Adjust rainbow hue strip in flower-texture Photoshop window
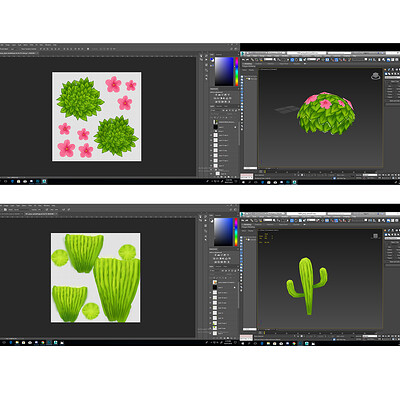The image size is (400, 400). pyautogui.click(x=237, y=71)
